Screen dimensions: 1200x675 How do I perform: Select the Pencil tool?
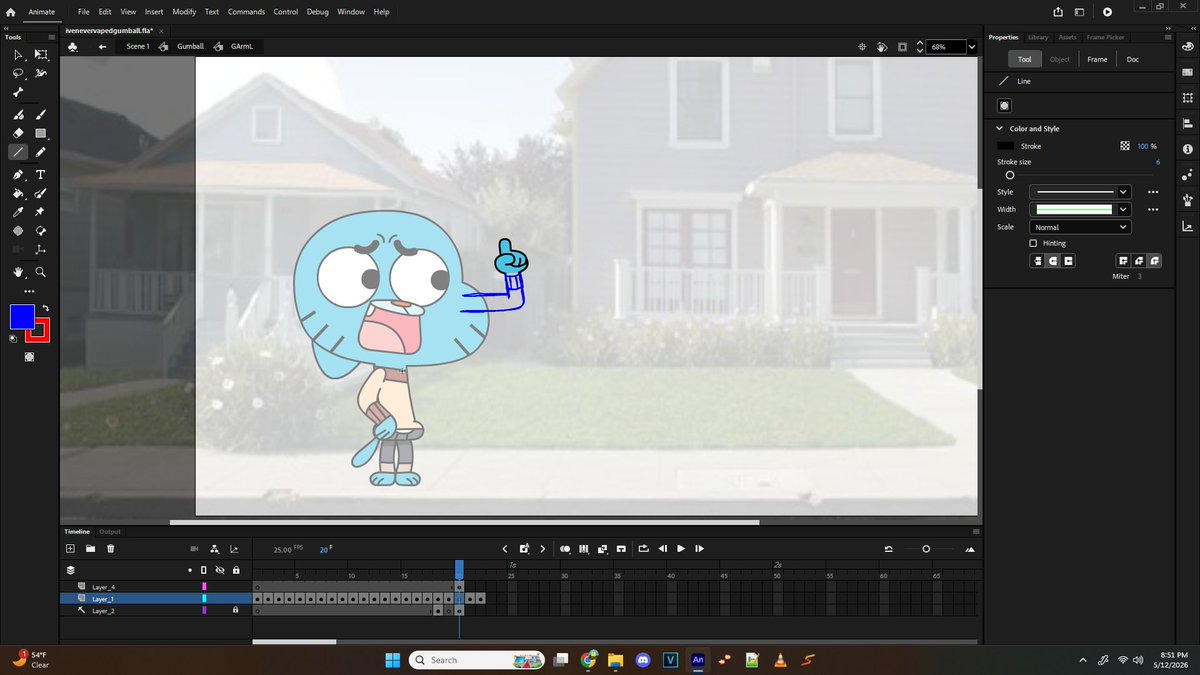[x=41, y=152]
